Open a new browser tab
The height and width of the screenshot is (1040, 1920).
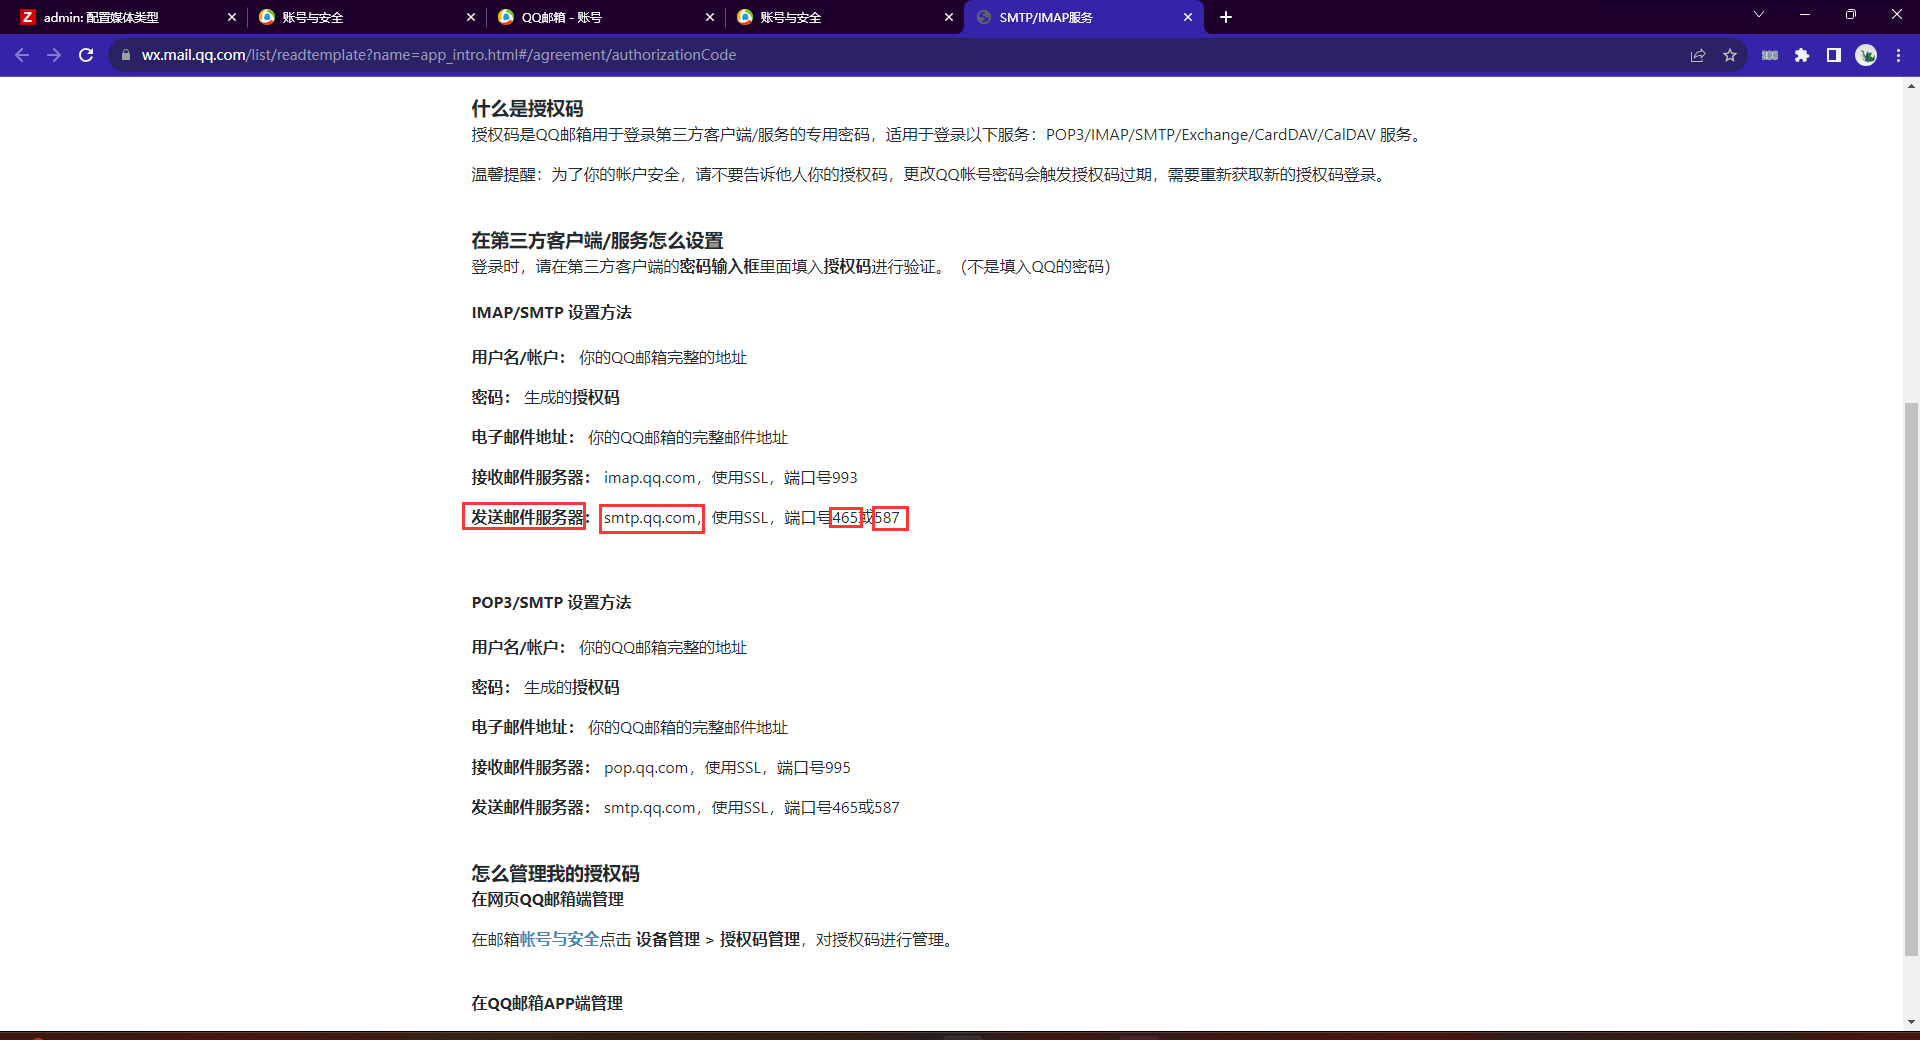click(x=1226, y=17)
